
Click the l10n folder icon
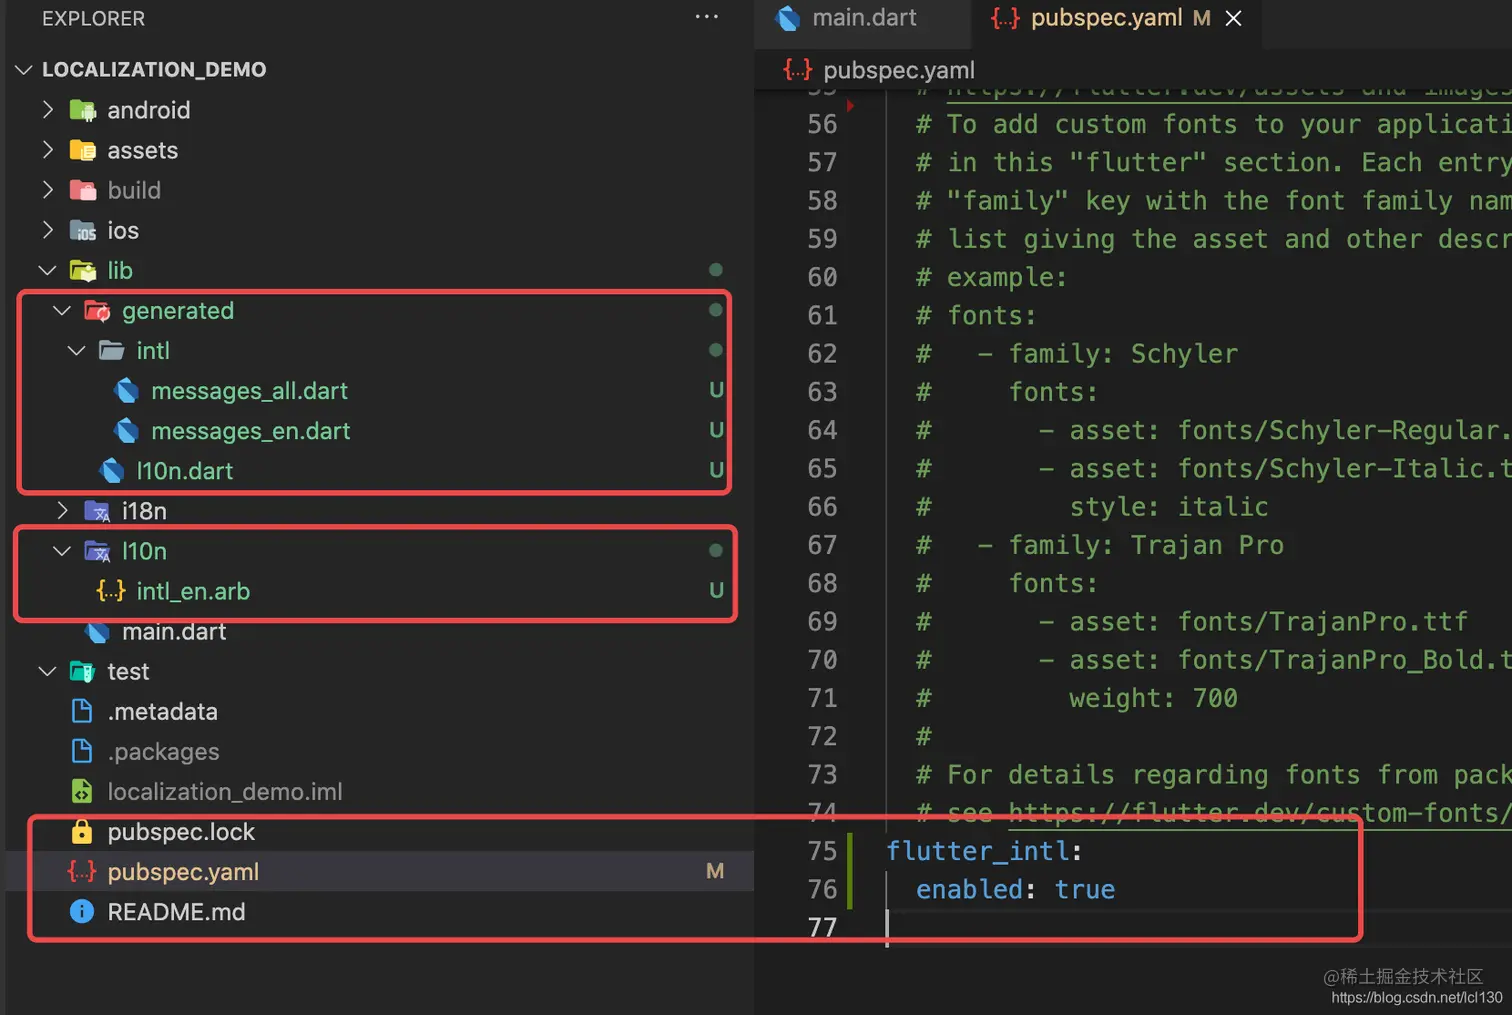point(97,551)
